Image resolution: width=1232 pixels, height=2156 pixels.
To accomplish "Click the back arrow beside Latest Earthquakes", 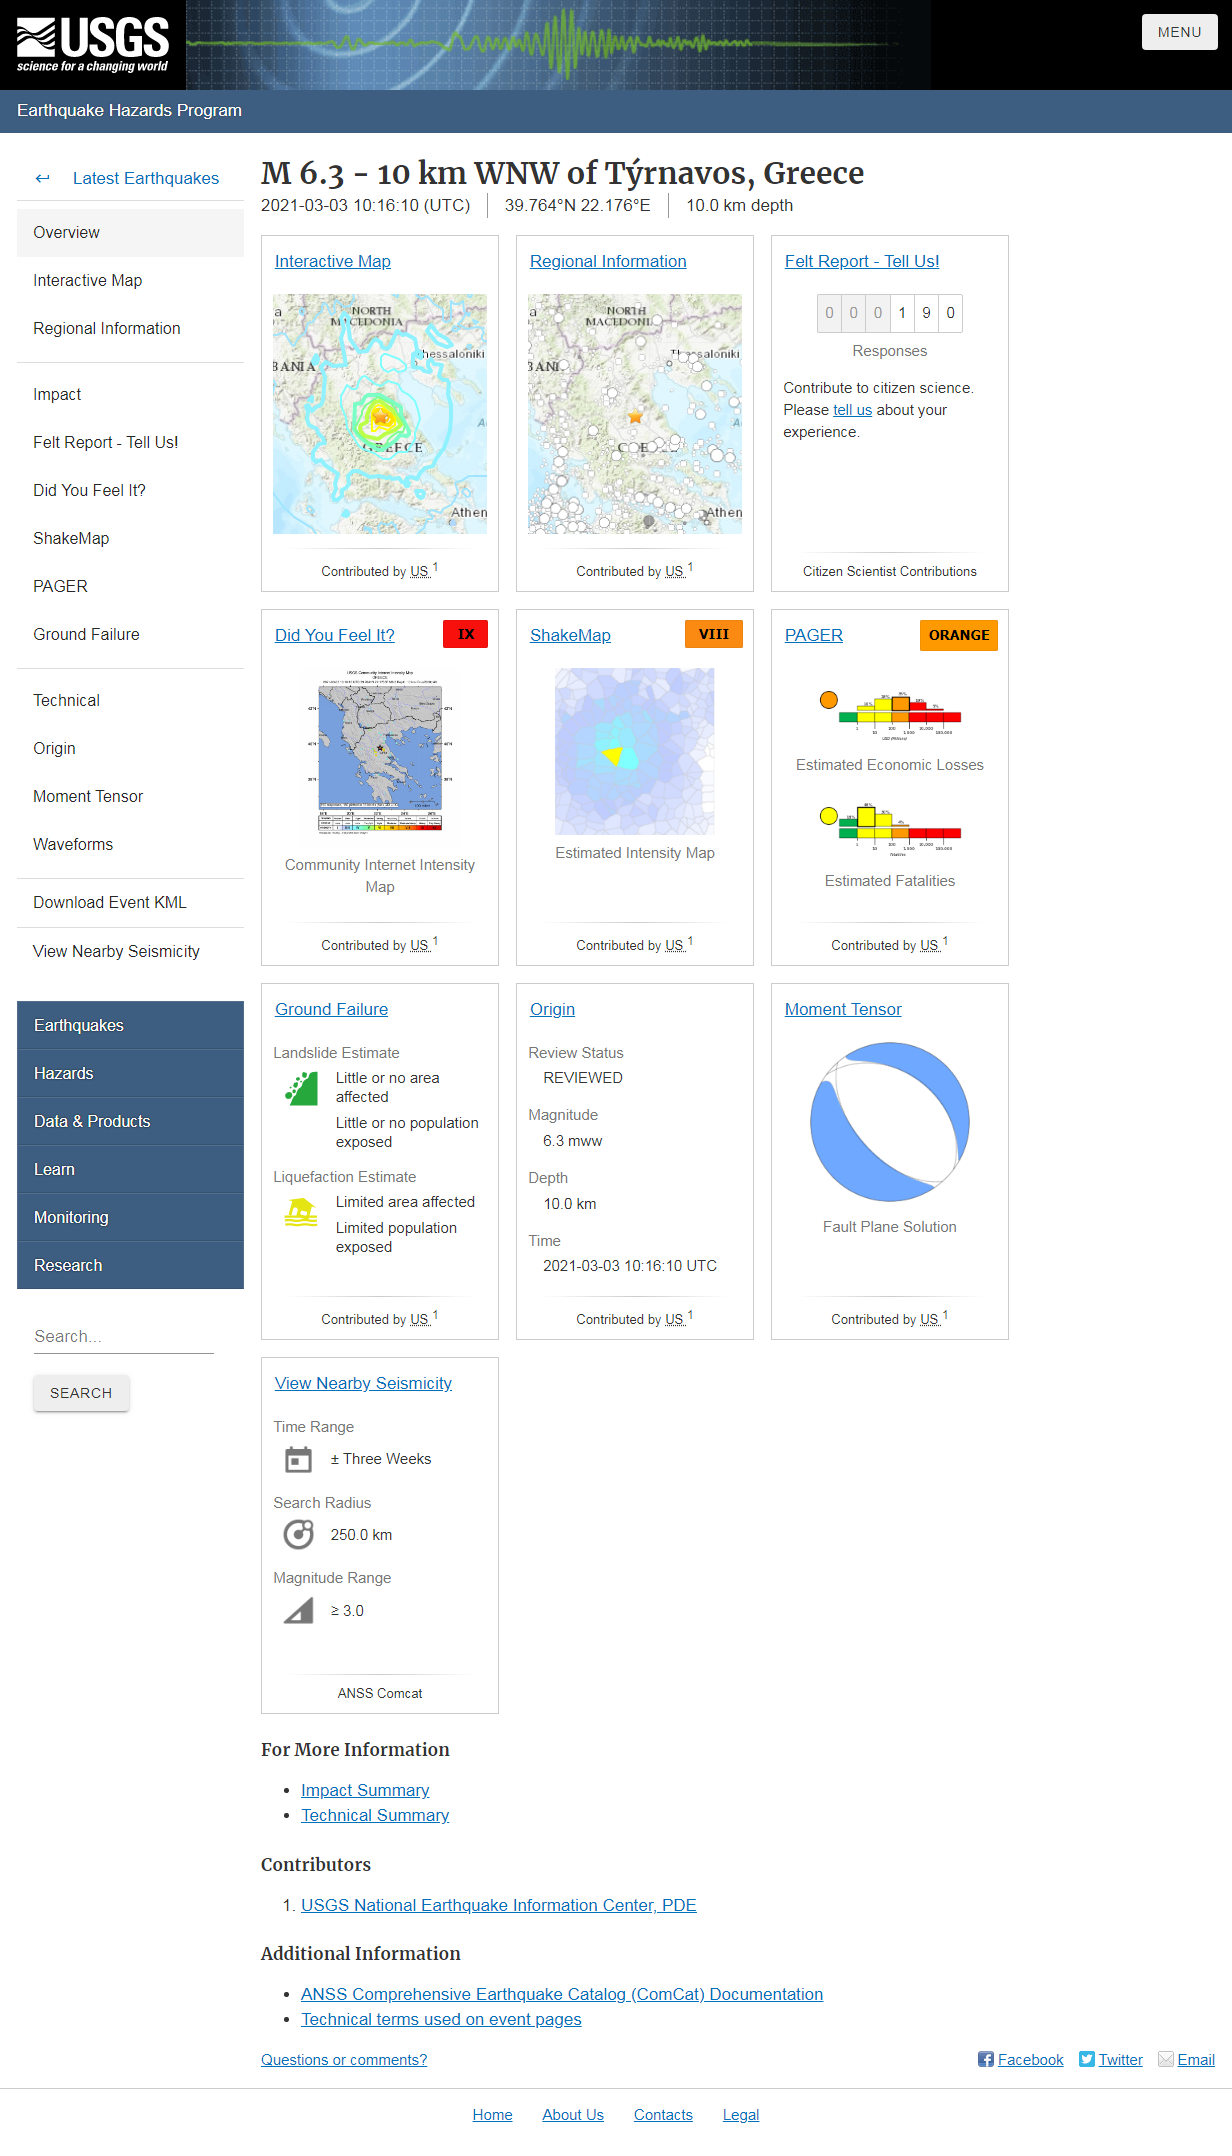I will coord(42,178).
